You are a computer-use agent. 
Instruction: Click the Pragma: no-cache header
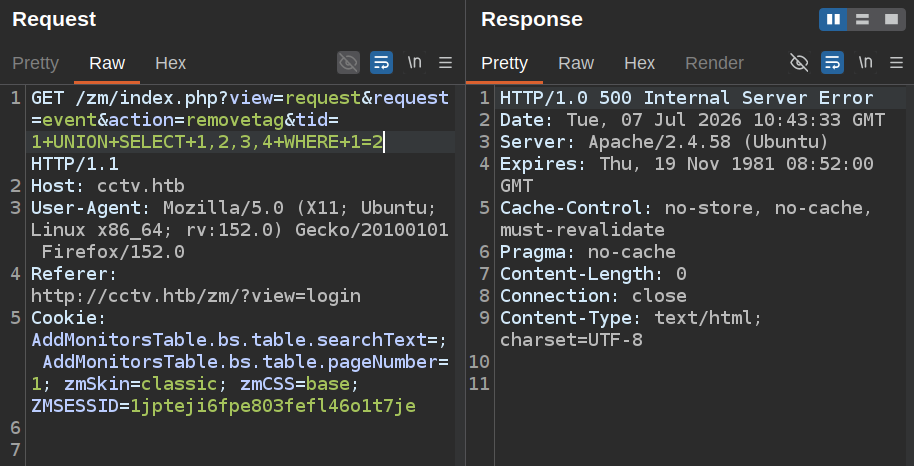coord(588,252)
